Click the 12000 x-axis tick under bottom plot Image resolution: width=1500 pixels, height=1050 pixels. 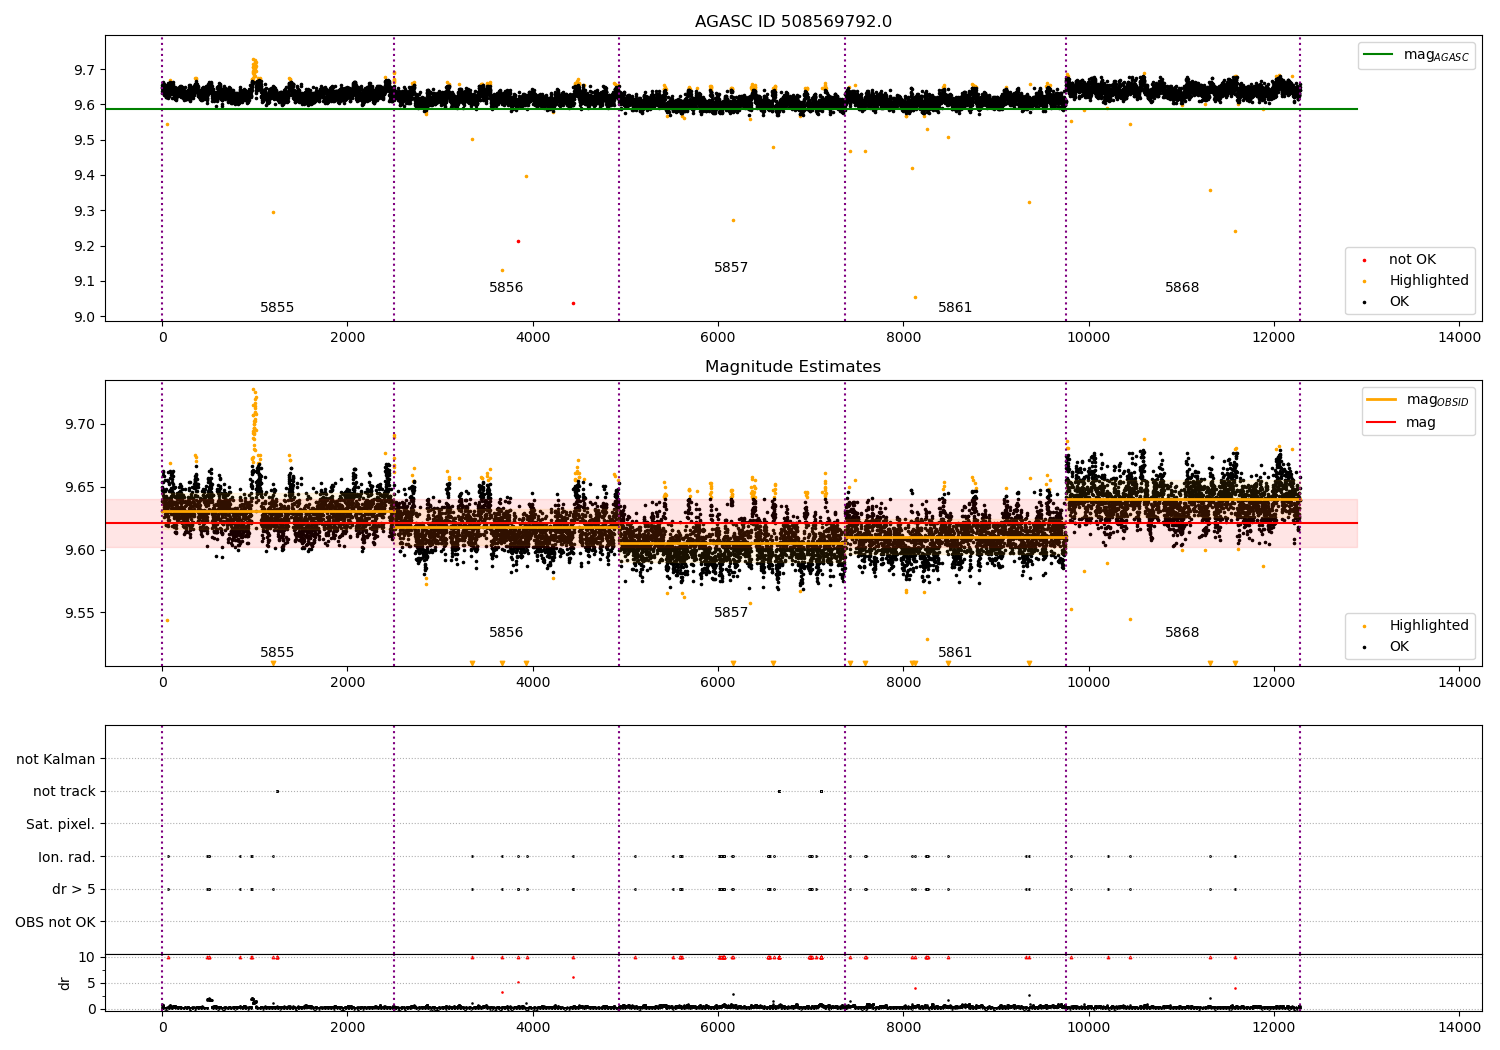1273,1027
